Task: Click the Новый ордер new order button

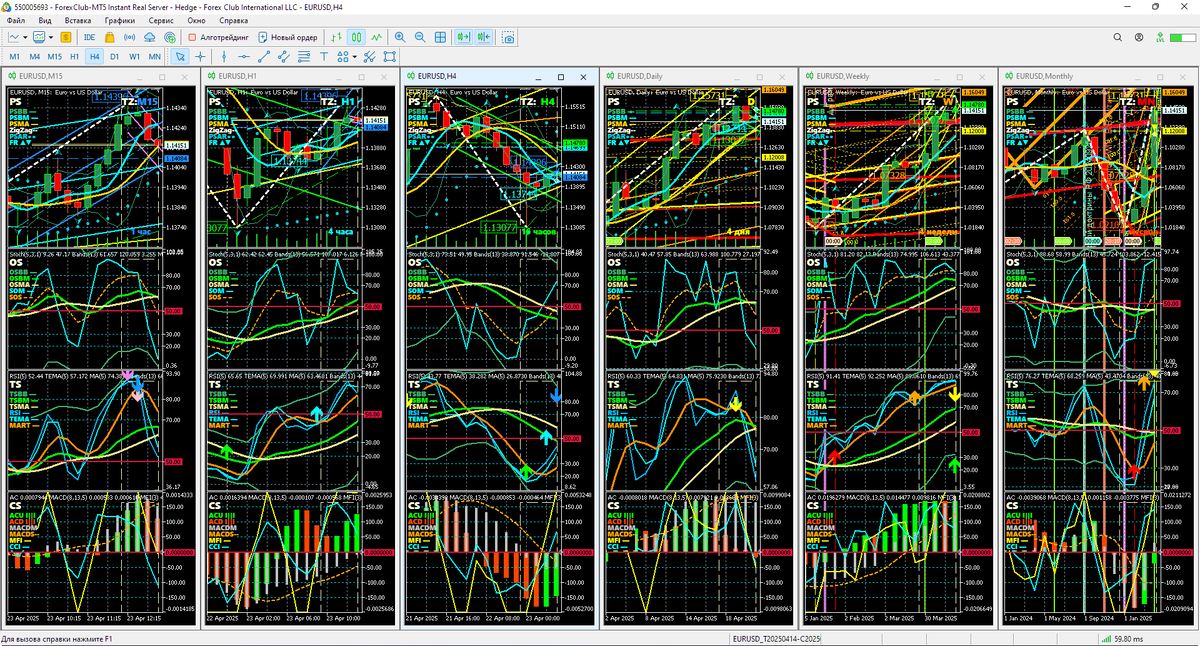Action: (x=289, y=37)
